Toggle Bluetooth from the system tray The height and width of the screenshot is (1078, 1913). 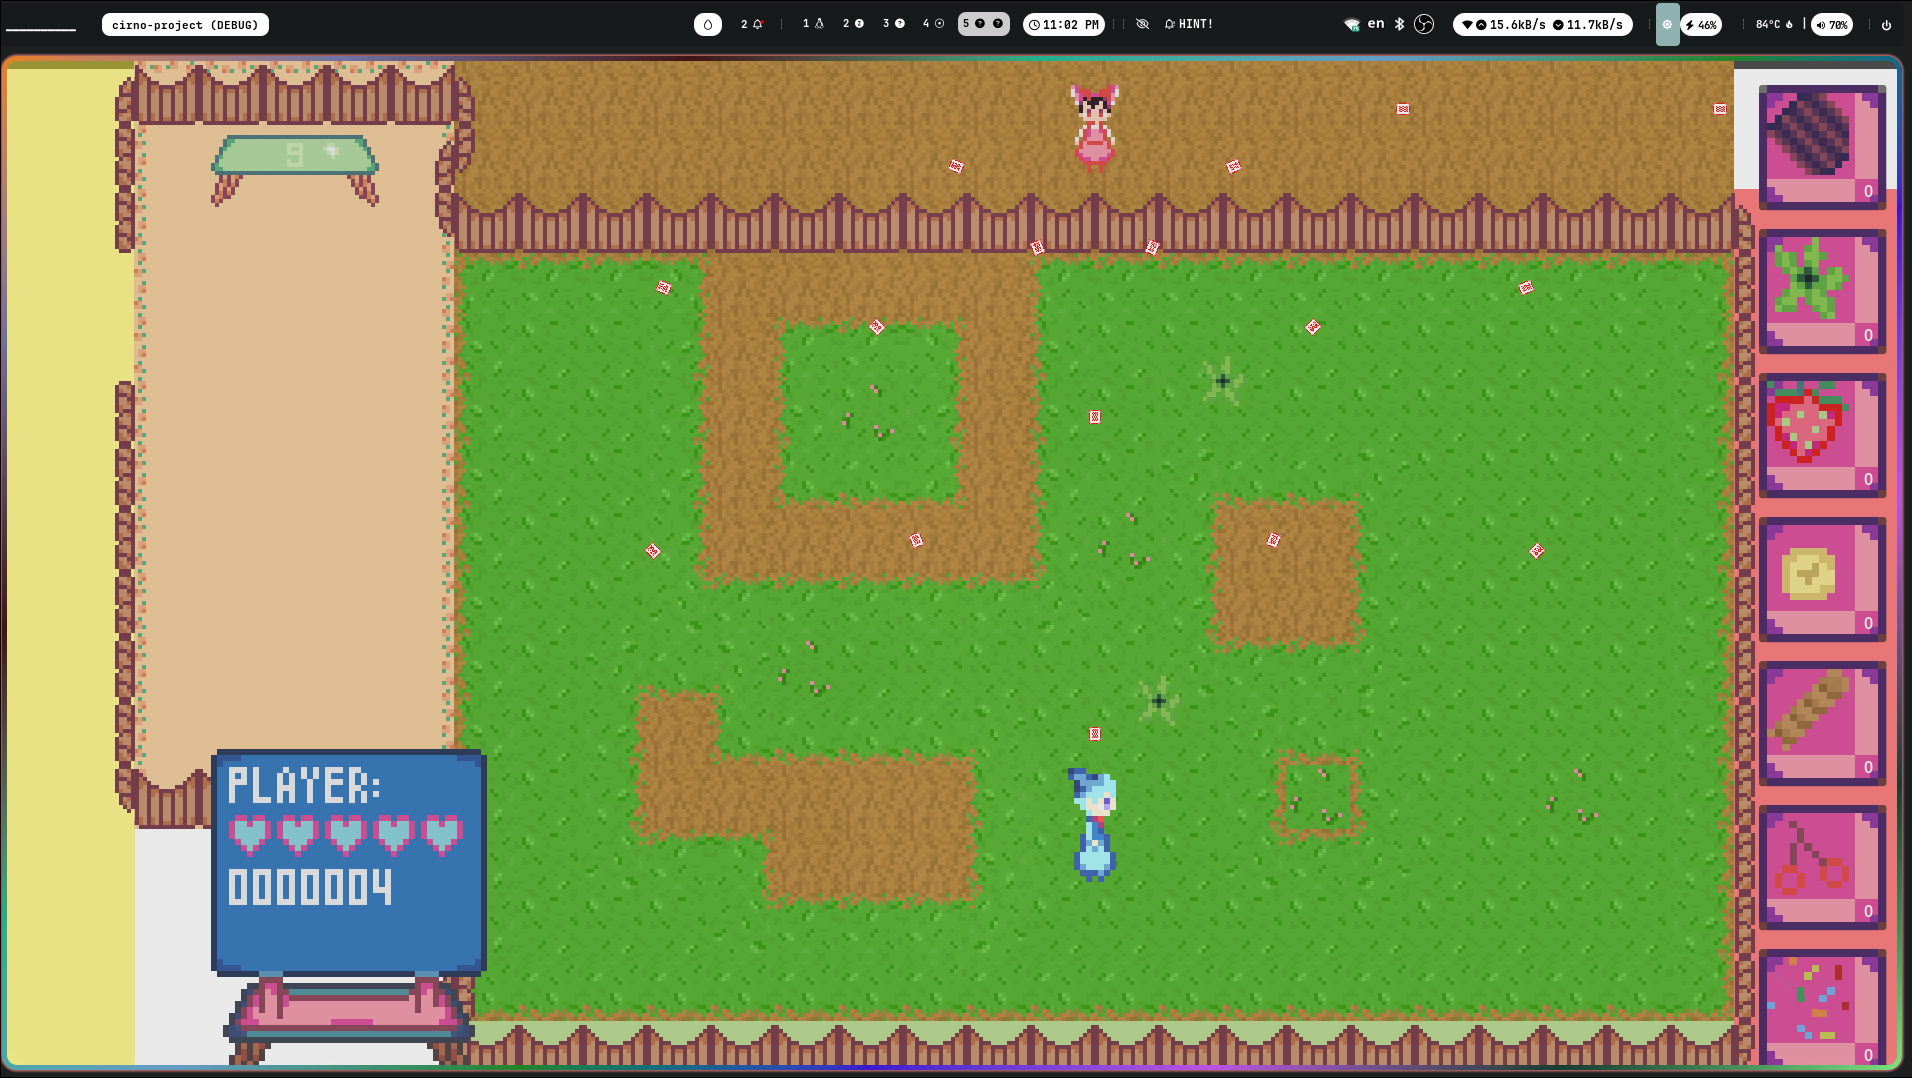click(1400, 24)
